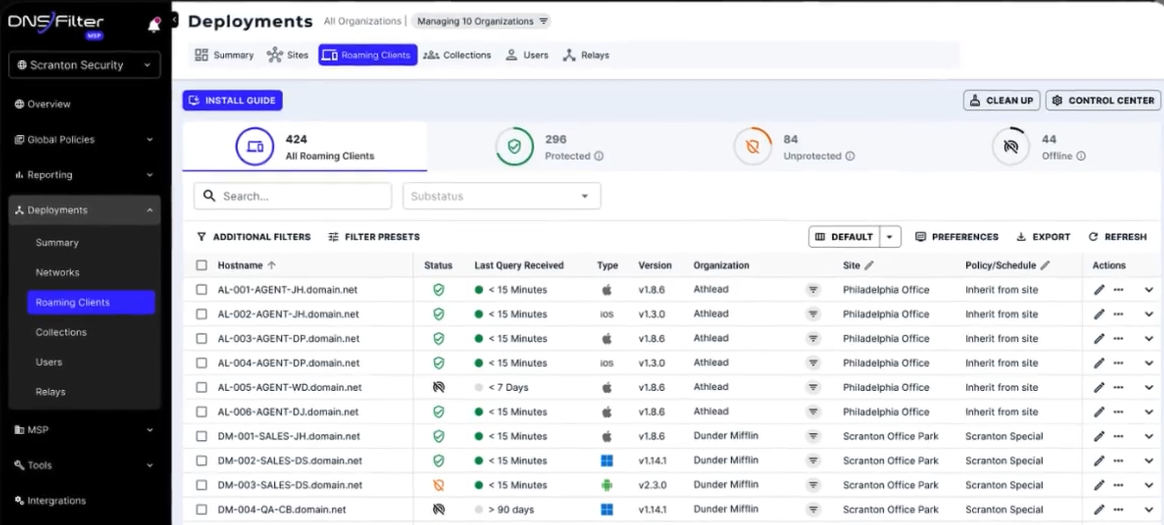Viewport: 1164px width, 525px height.
Task: Click the notification bell icon
Action: tap(154, 26)
